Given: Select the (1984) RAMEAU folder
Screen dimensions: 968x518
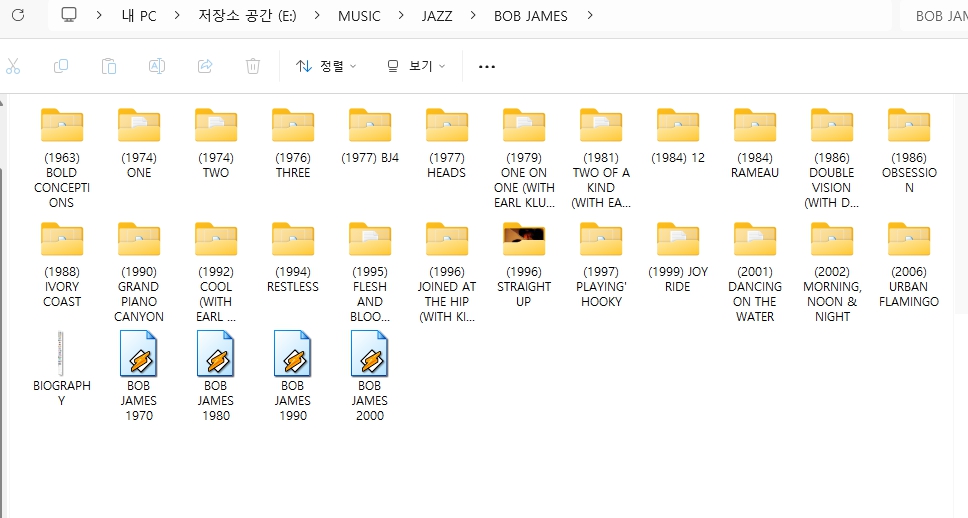Looking at the screenshot, I should 754,127.
